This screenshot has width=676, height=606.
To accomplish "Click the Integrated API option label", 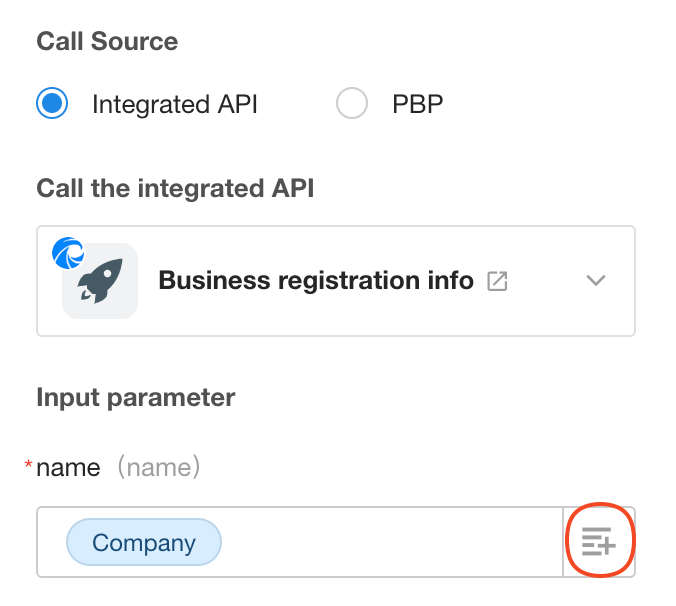I will [175, 104].
